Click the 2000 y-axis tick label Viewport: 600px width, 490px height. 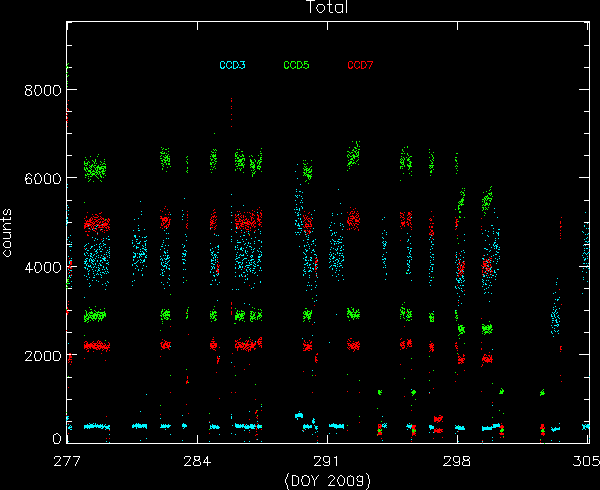pyautogui.click(x=41, y=356)
